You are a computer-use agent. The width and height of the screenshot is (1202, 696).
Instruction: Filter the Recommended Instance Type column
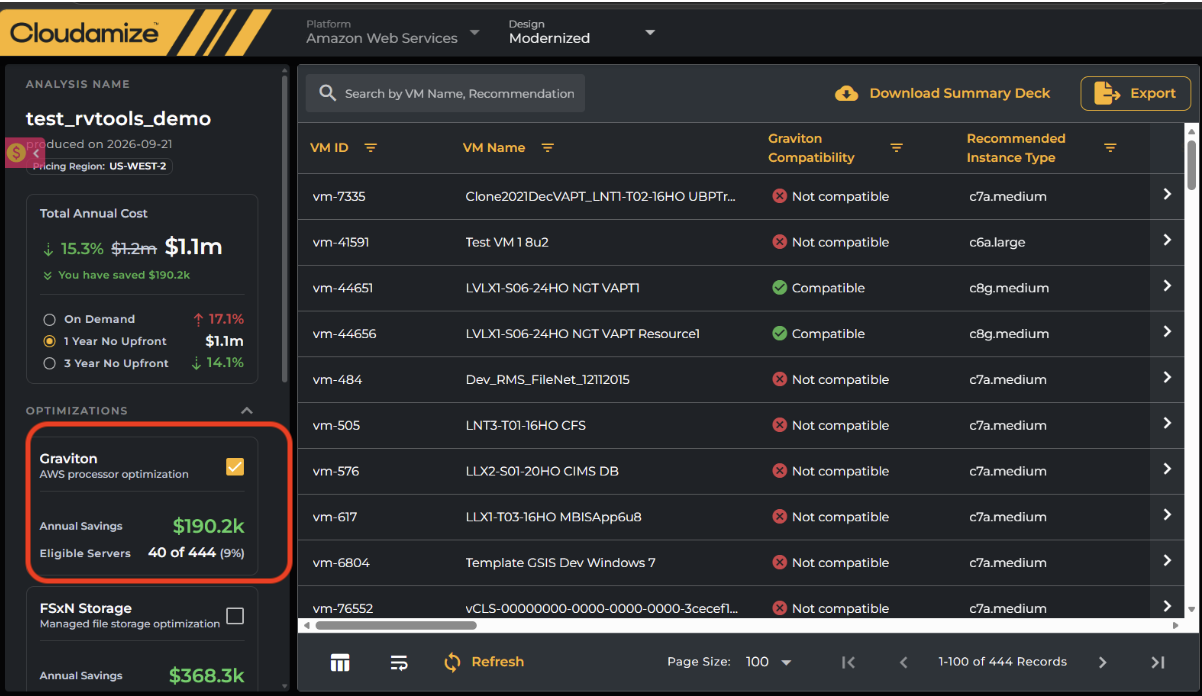pyautogui.click(x=1110, y=148)
